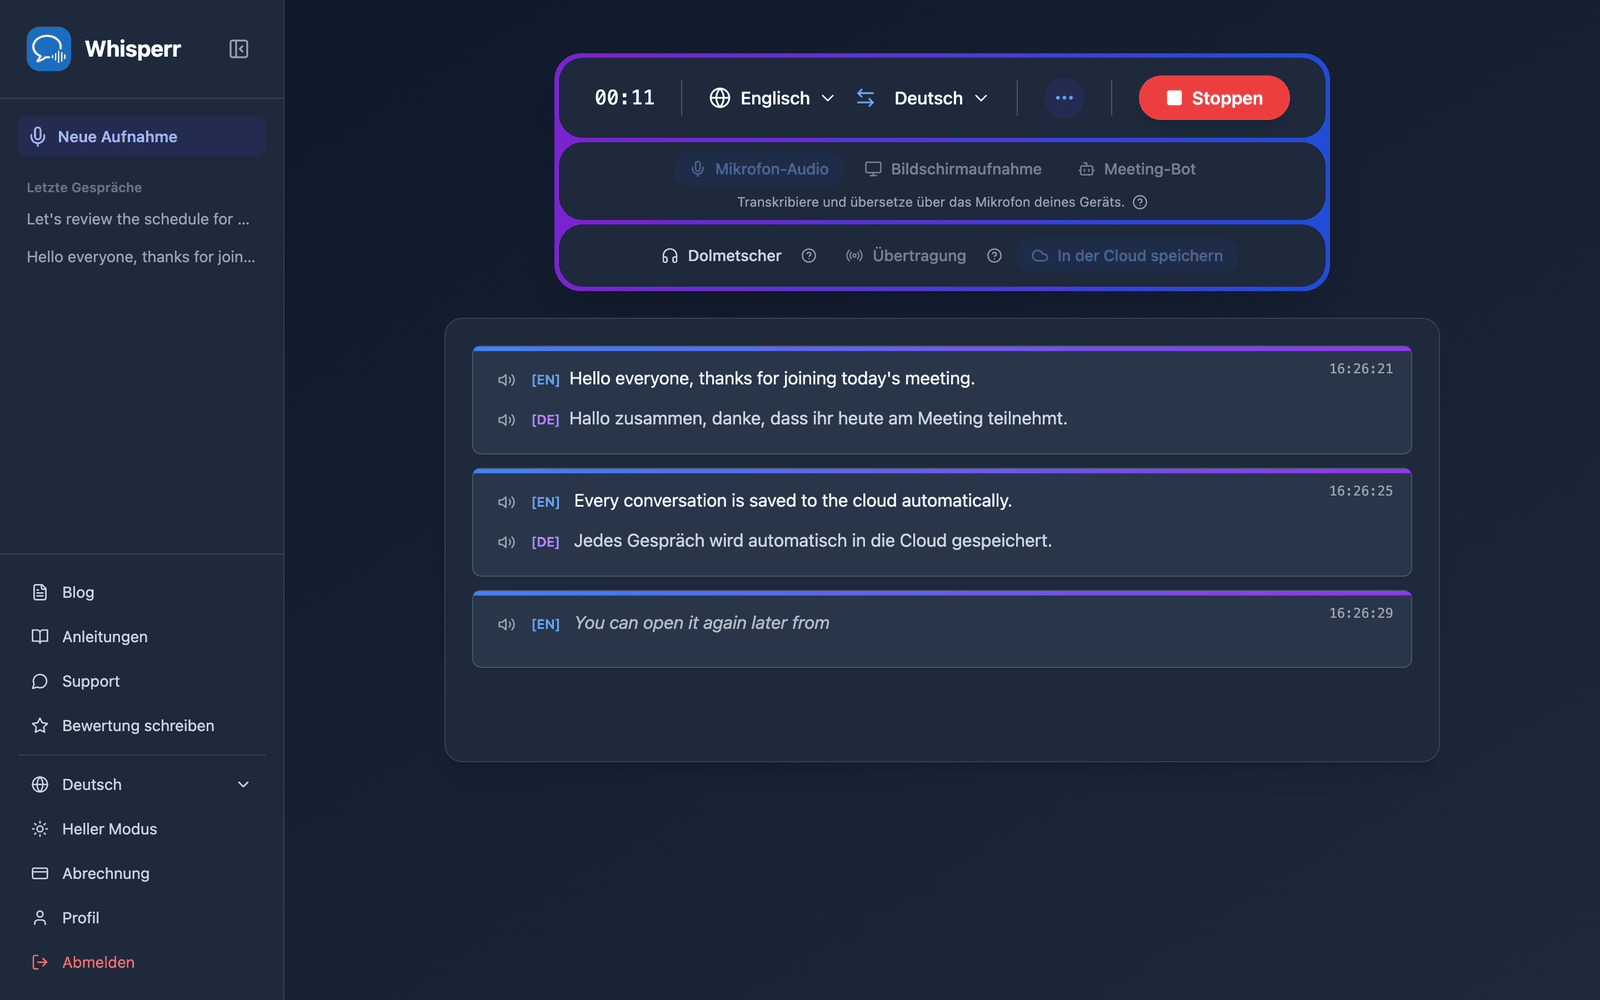Play audio for "Every conversation is saved" line
The image size is (1600, 1000).
coord(507,502)
